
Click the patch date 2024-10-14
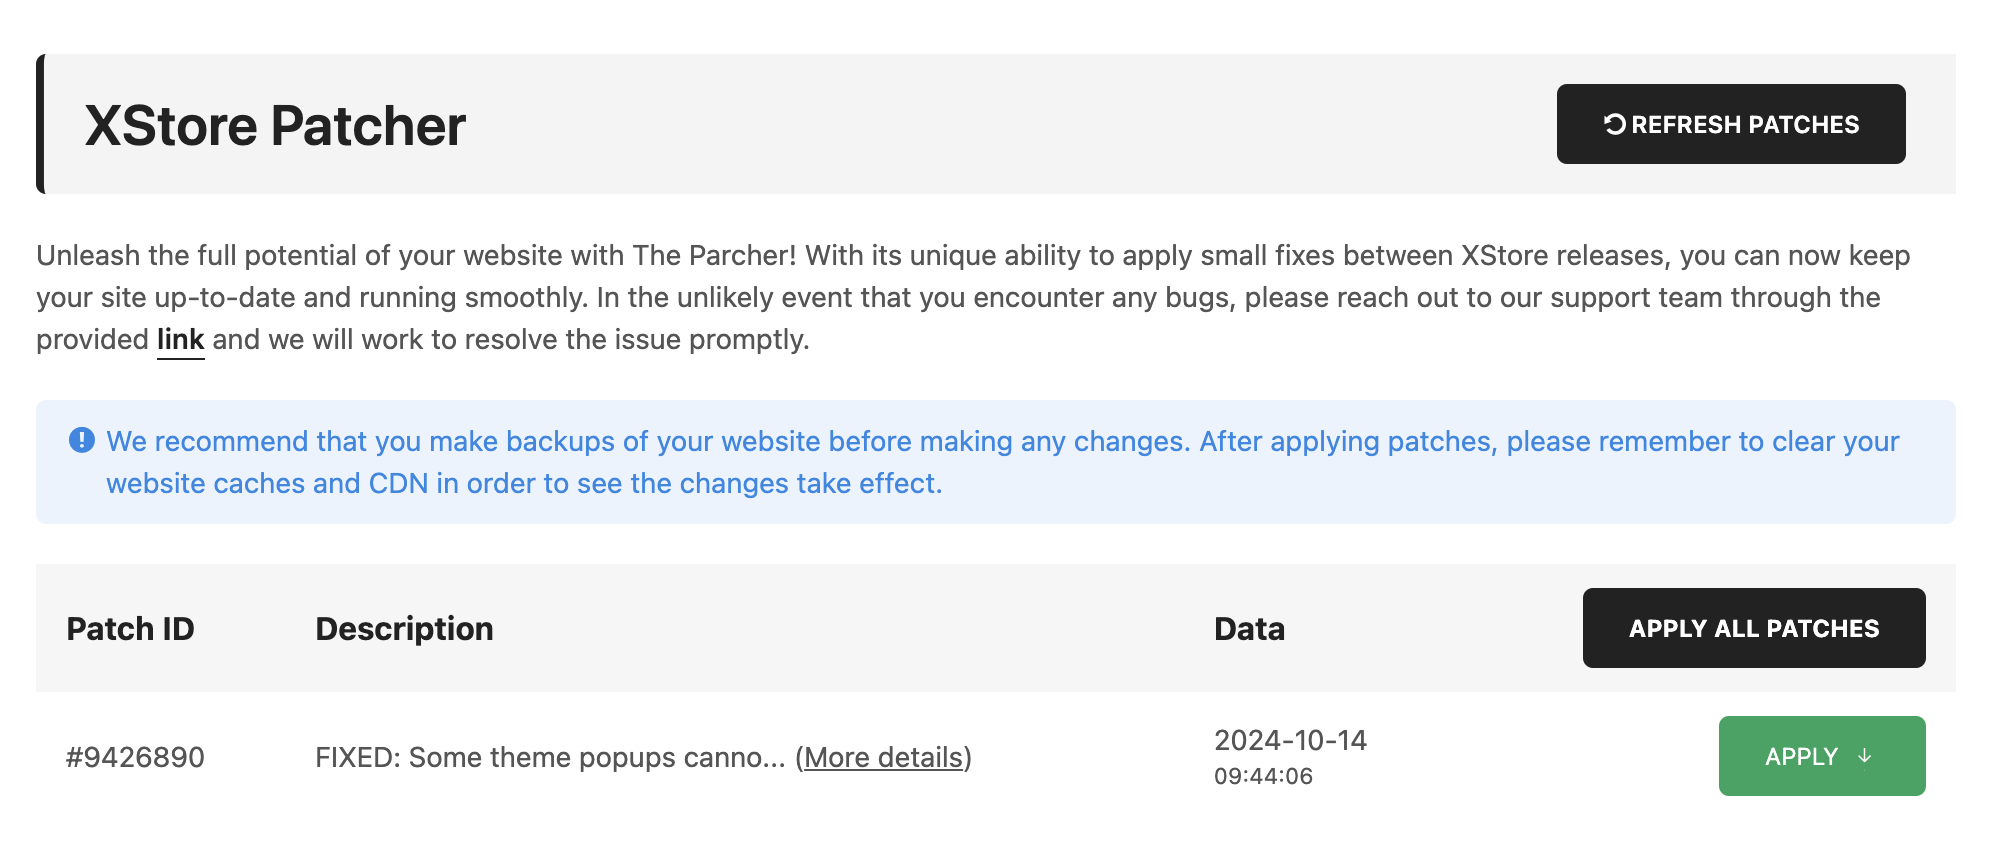coord(1290,741)
